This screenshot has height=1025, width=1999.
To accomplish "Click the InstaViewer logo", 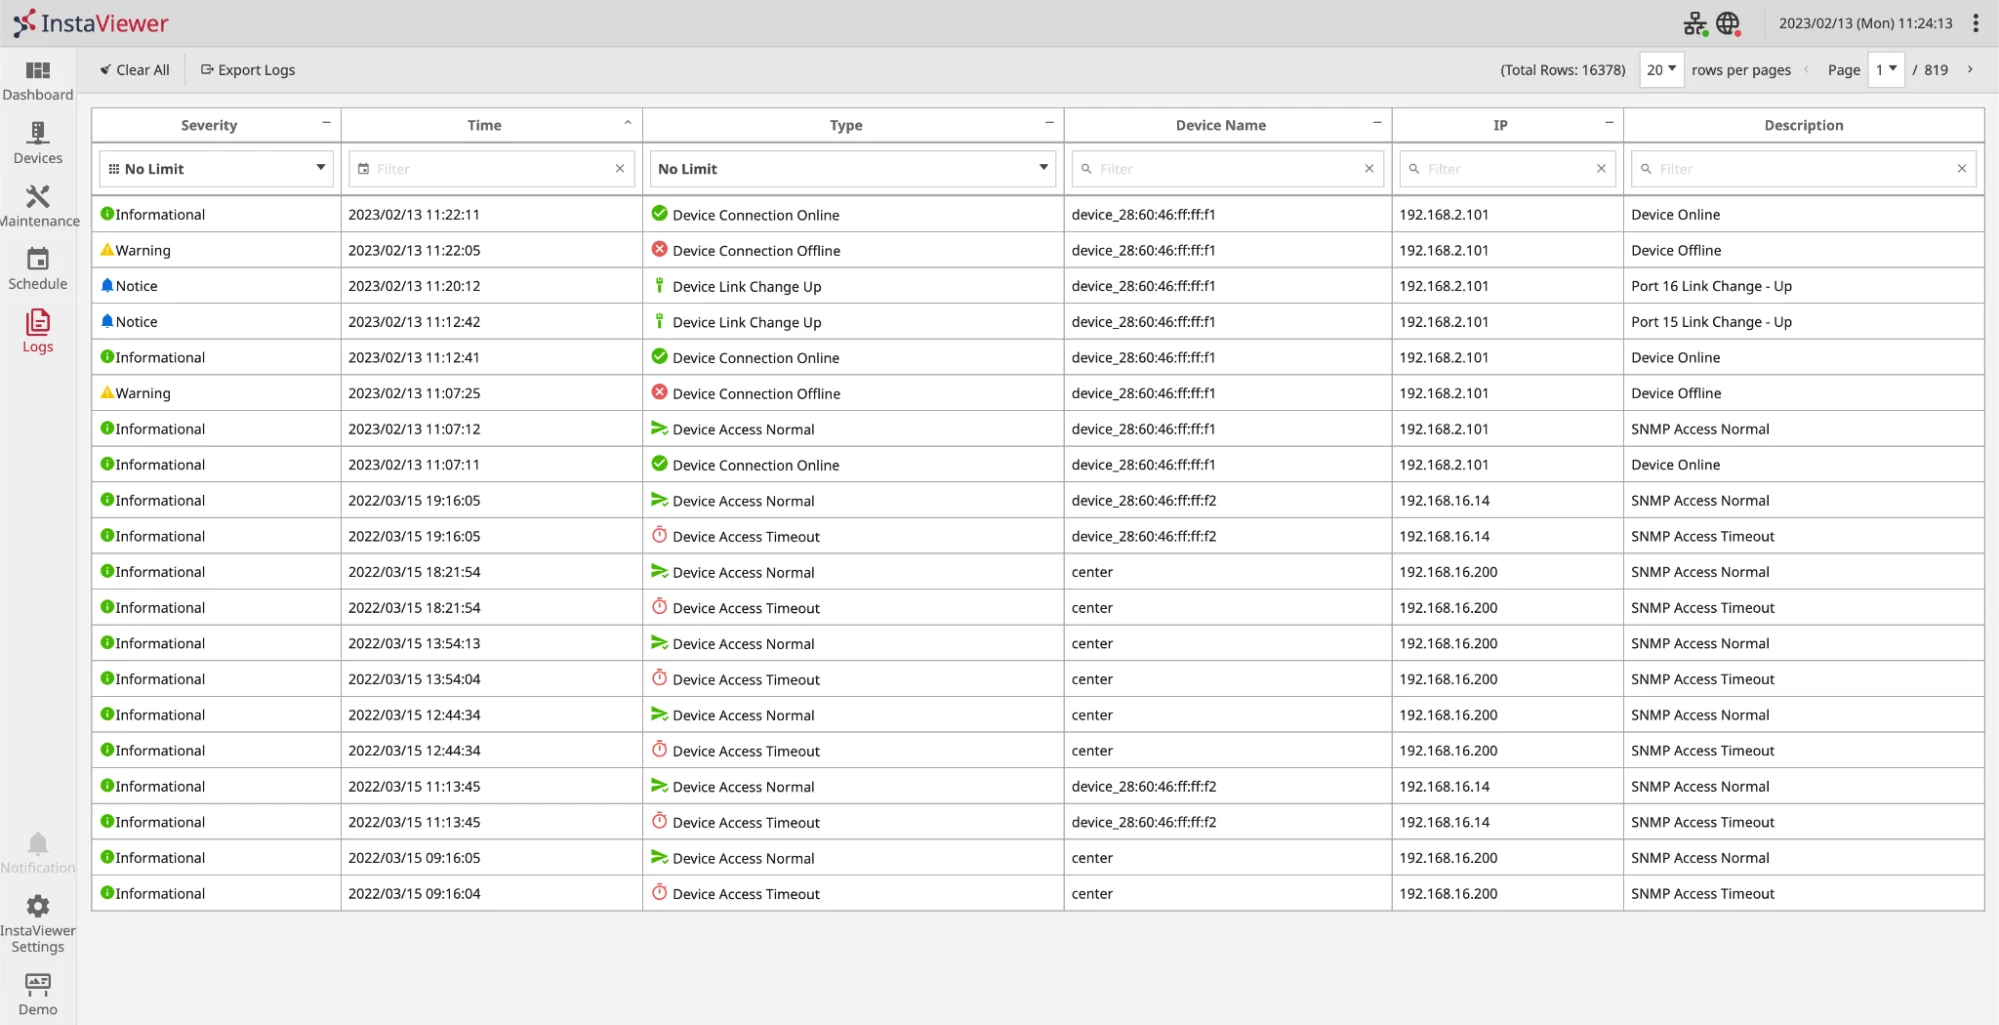I will point(91,23).
